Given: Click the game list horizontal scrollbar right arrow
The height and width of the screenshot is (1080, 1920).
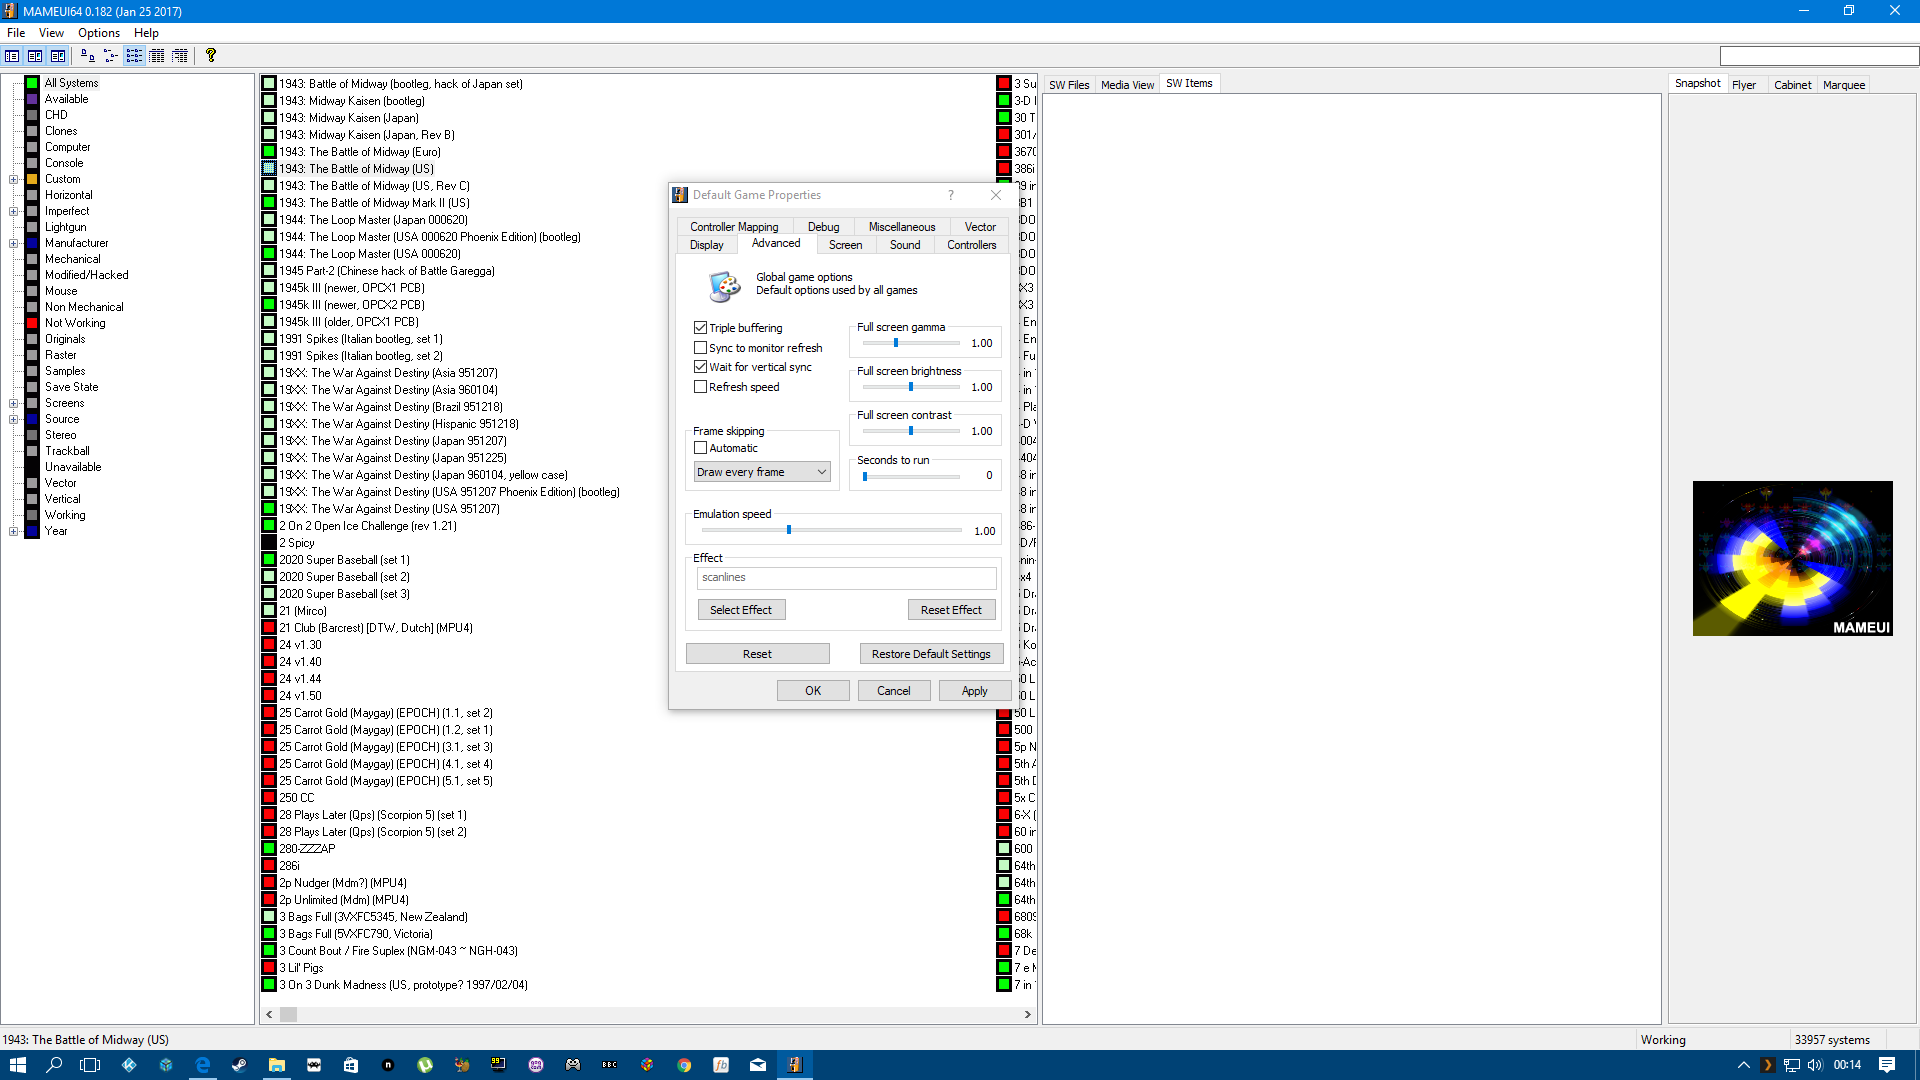Looking at the screenshot, I should [1027, 1014].
